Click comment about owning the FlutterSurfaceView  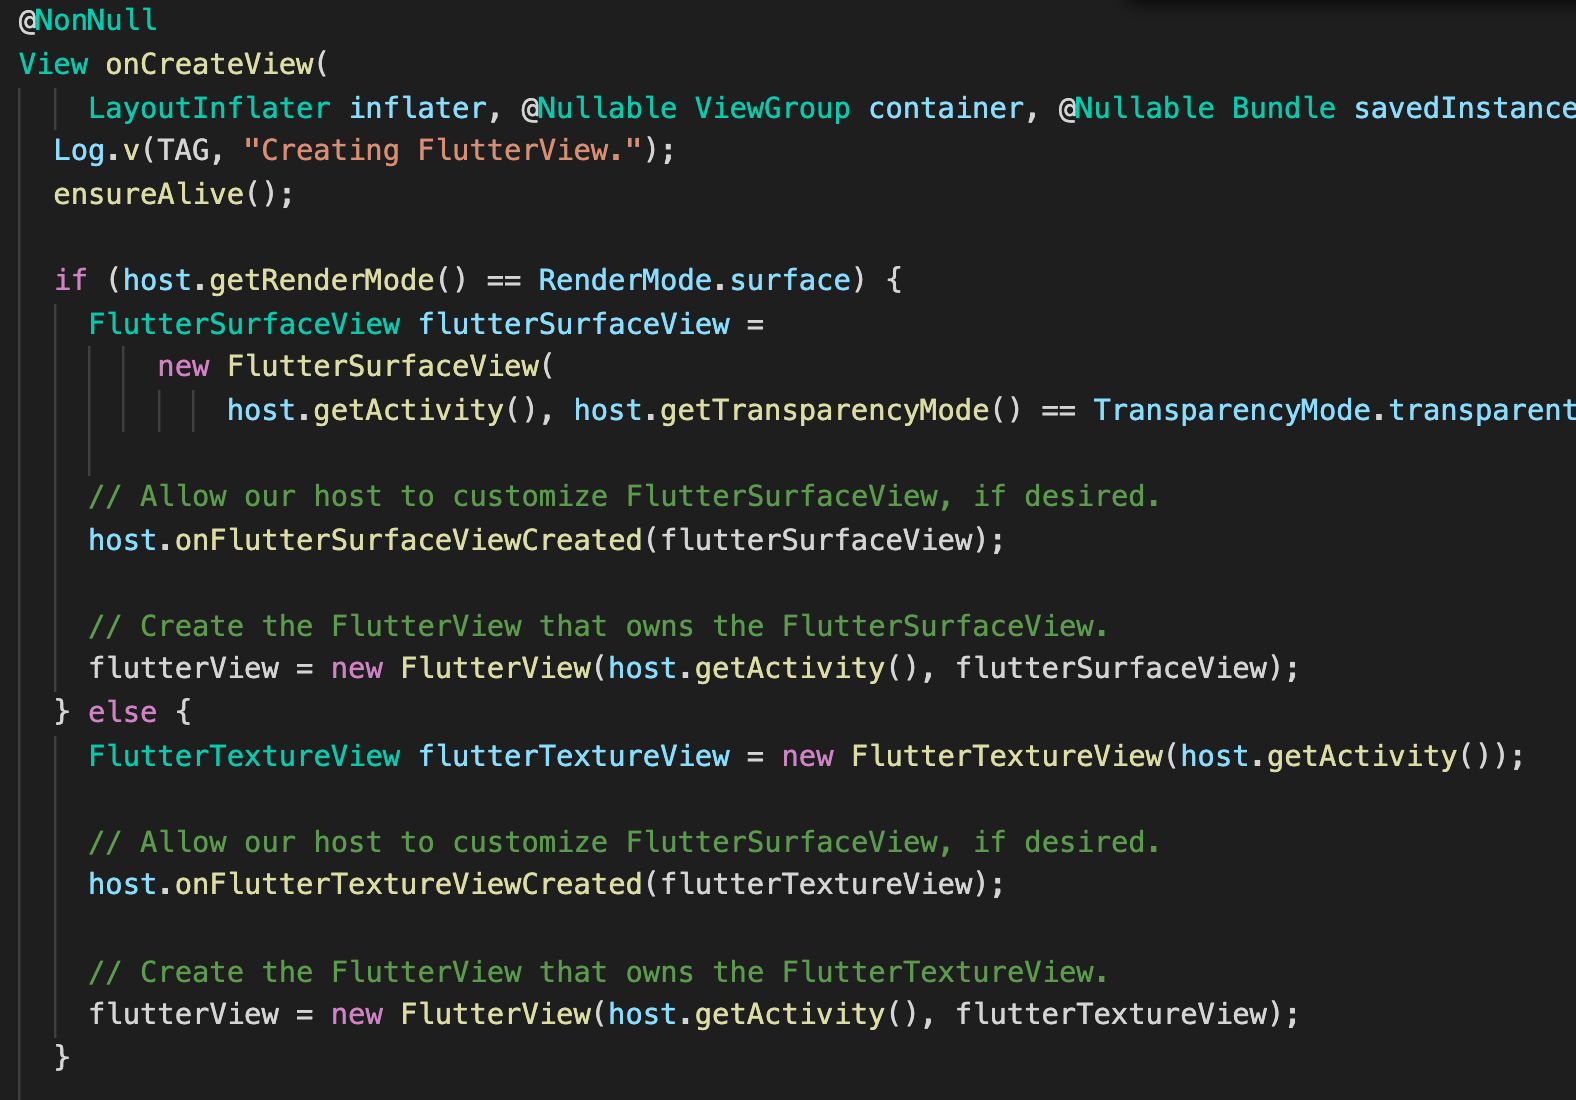pos(598,626)
